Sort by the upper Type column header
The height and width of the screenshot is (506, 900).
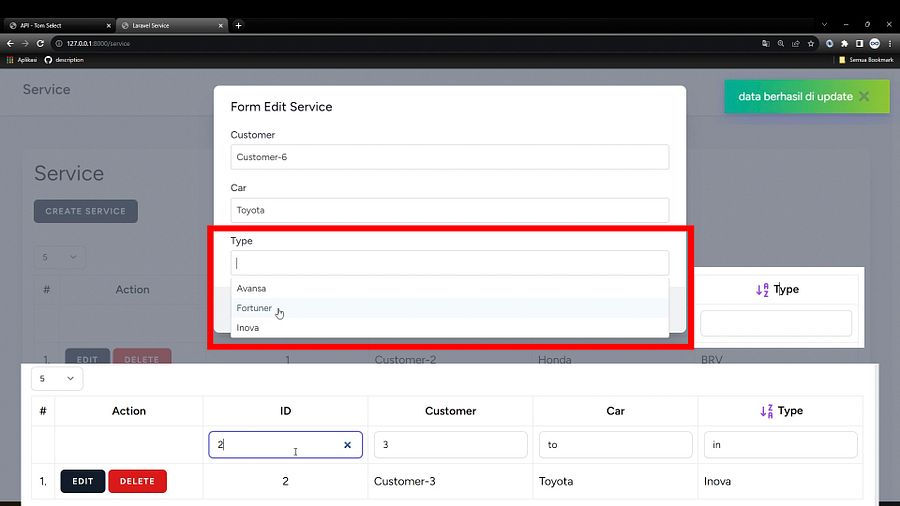(x=777, y=289)
